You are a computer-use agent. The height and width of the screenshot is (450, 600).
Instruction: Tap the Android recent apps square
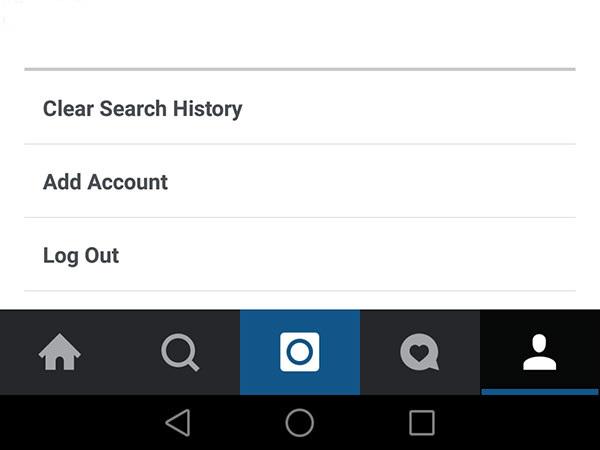[x=422, y=423]
